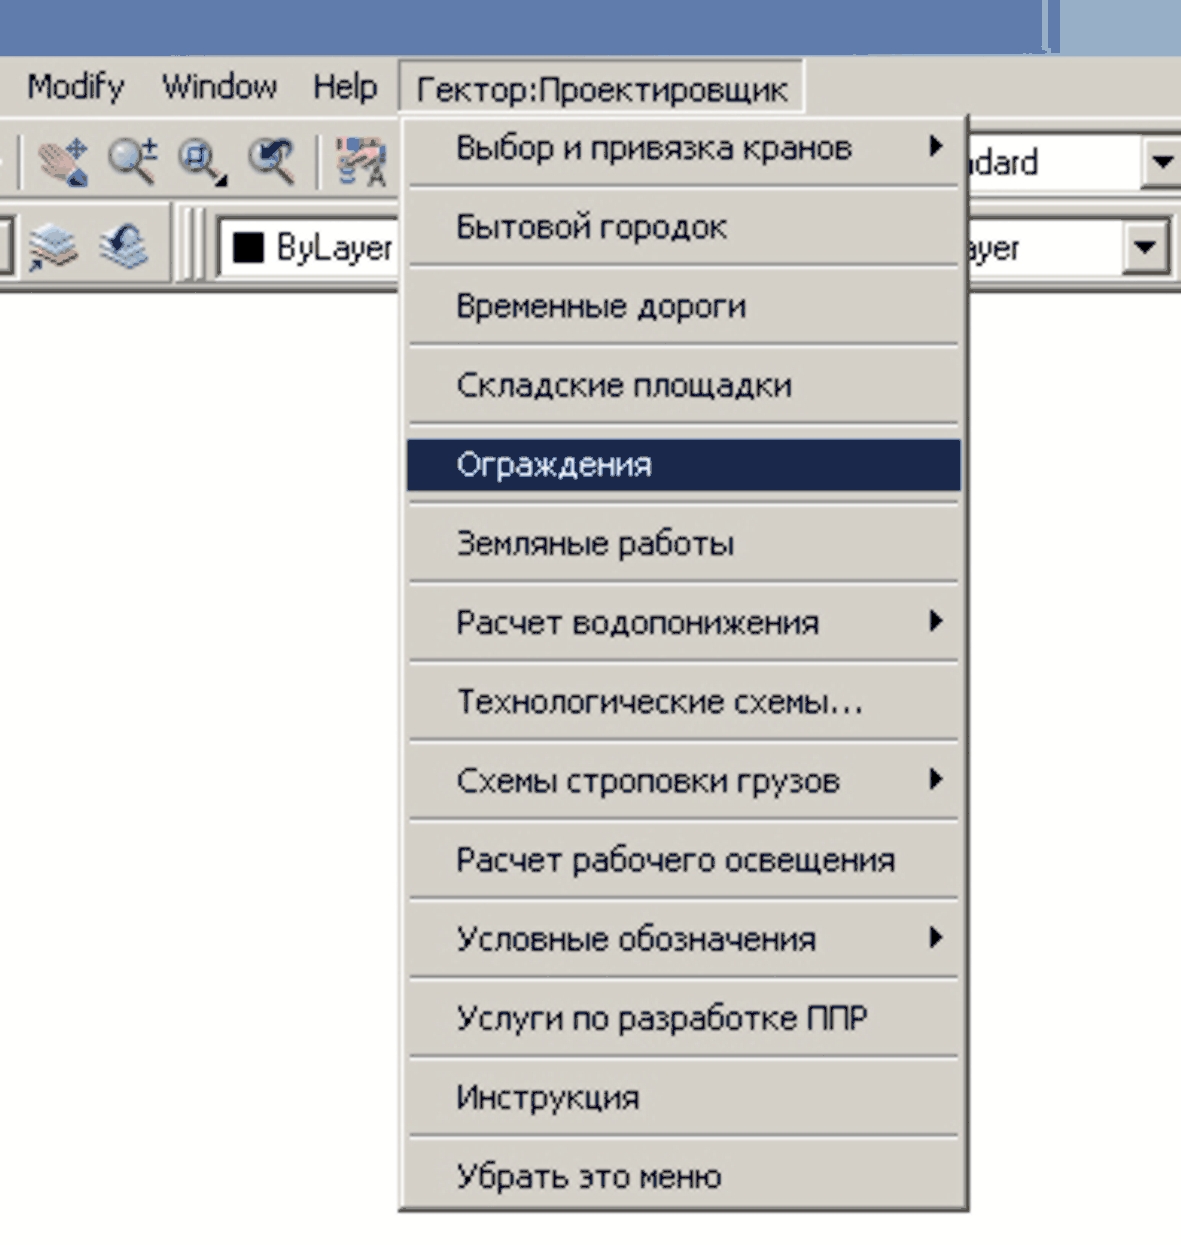Open Расчет водопонижения submenu
The image size is (1181, 1245).
click(x=684, y=623)
